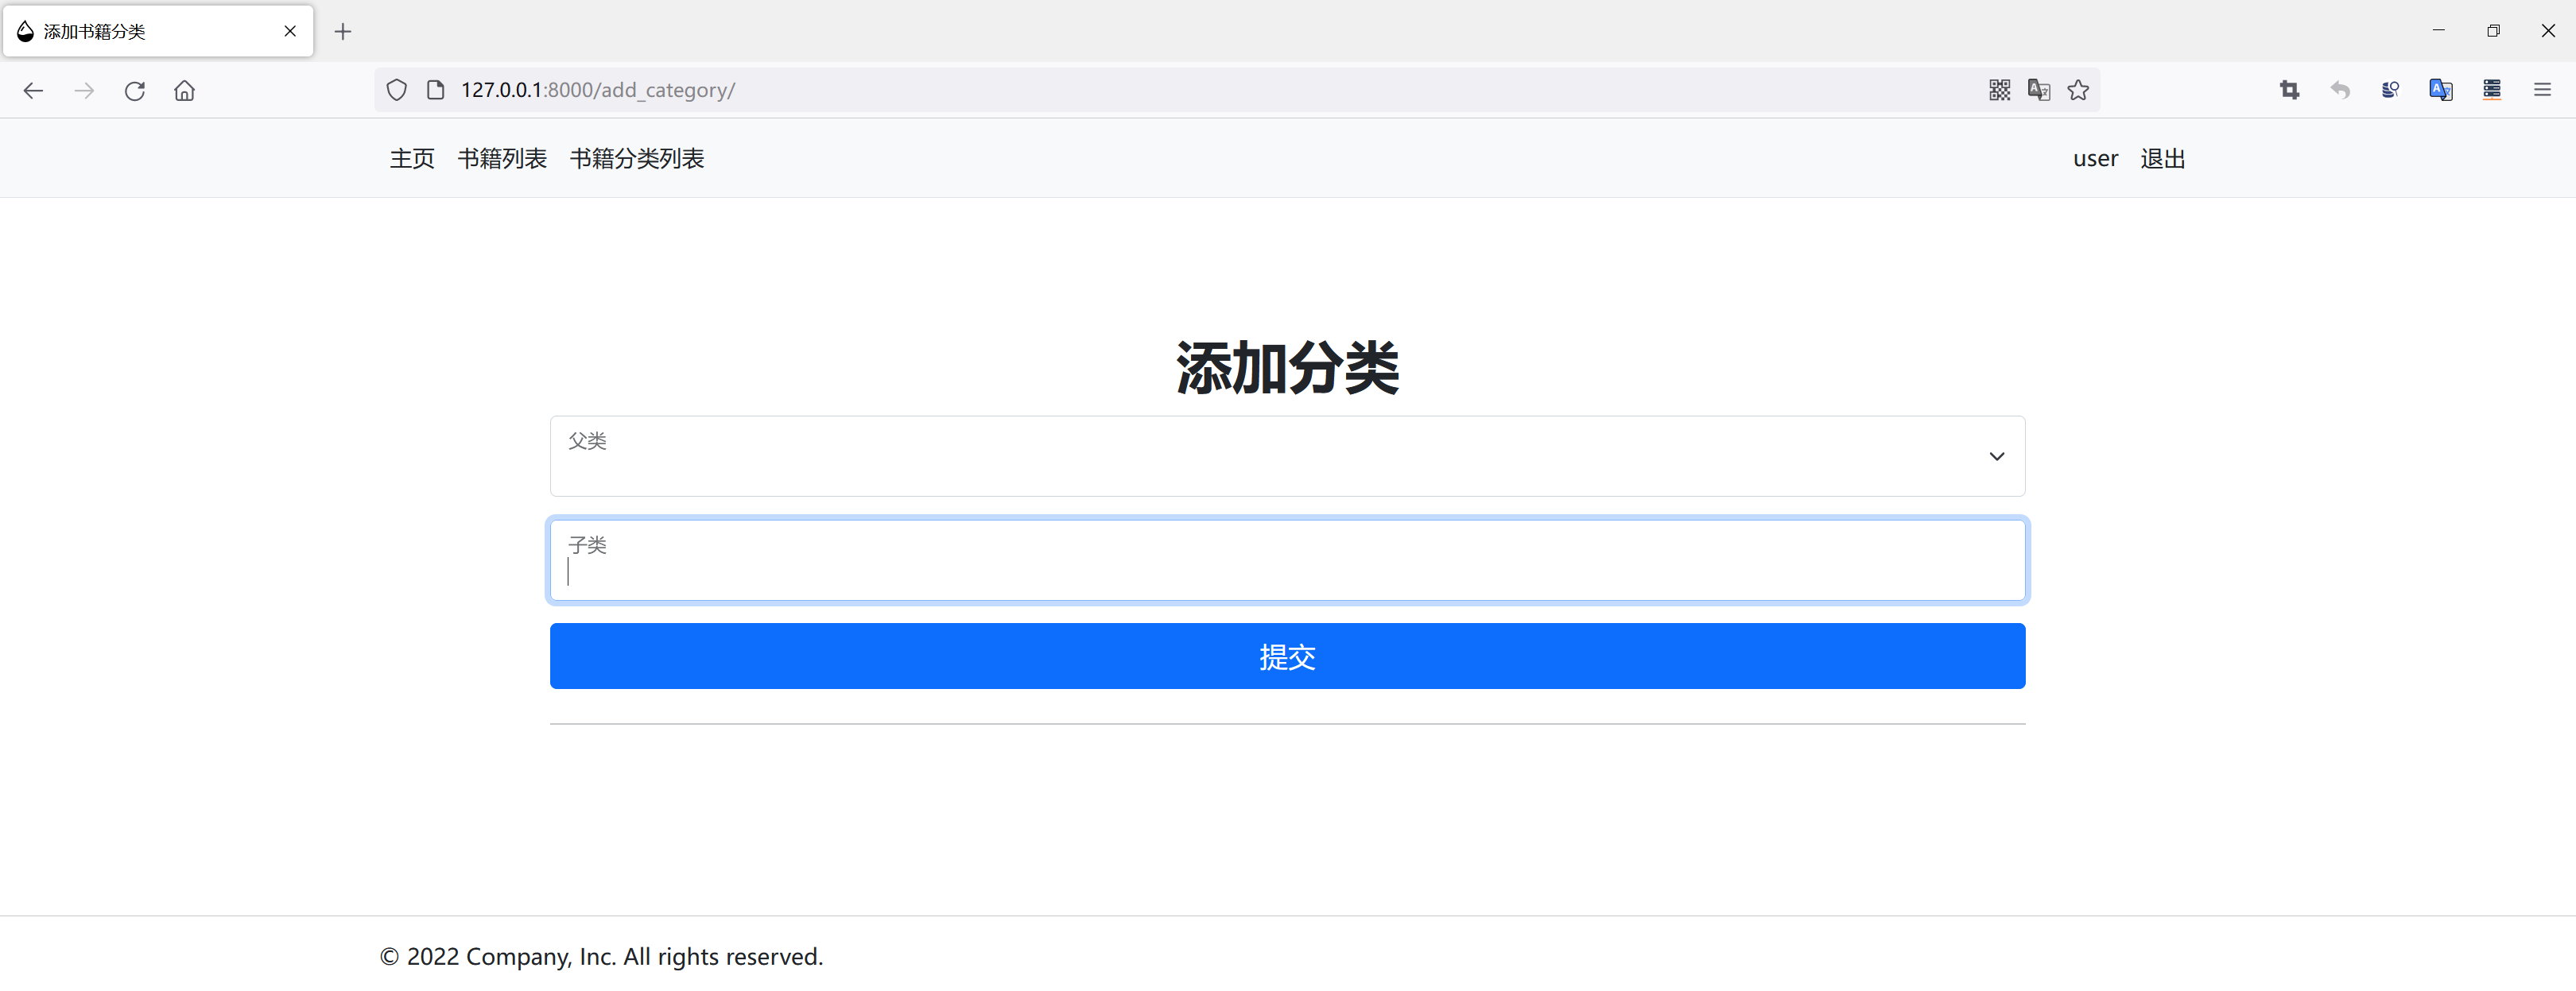The height and width of the screenshot is (991, 2576).
Task: Select the 添加书籍分类 browser tab
Action: point(158,31)
